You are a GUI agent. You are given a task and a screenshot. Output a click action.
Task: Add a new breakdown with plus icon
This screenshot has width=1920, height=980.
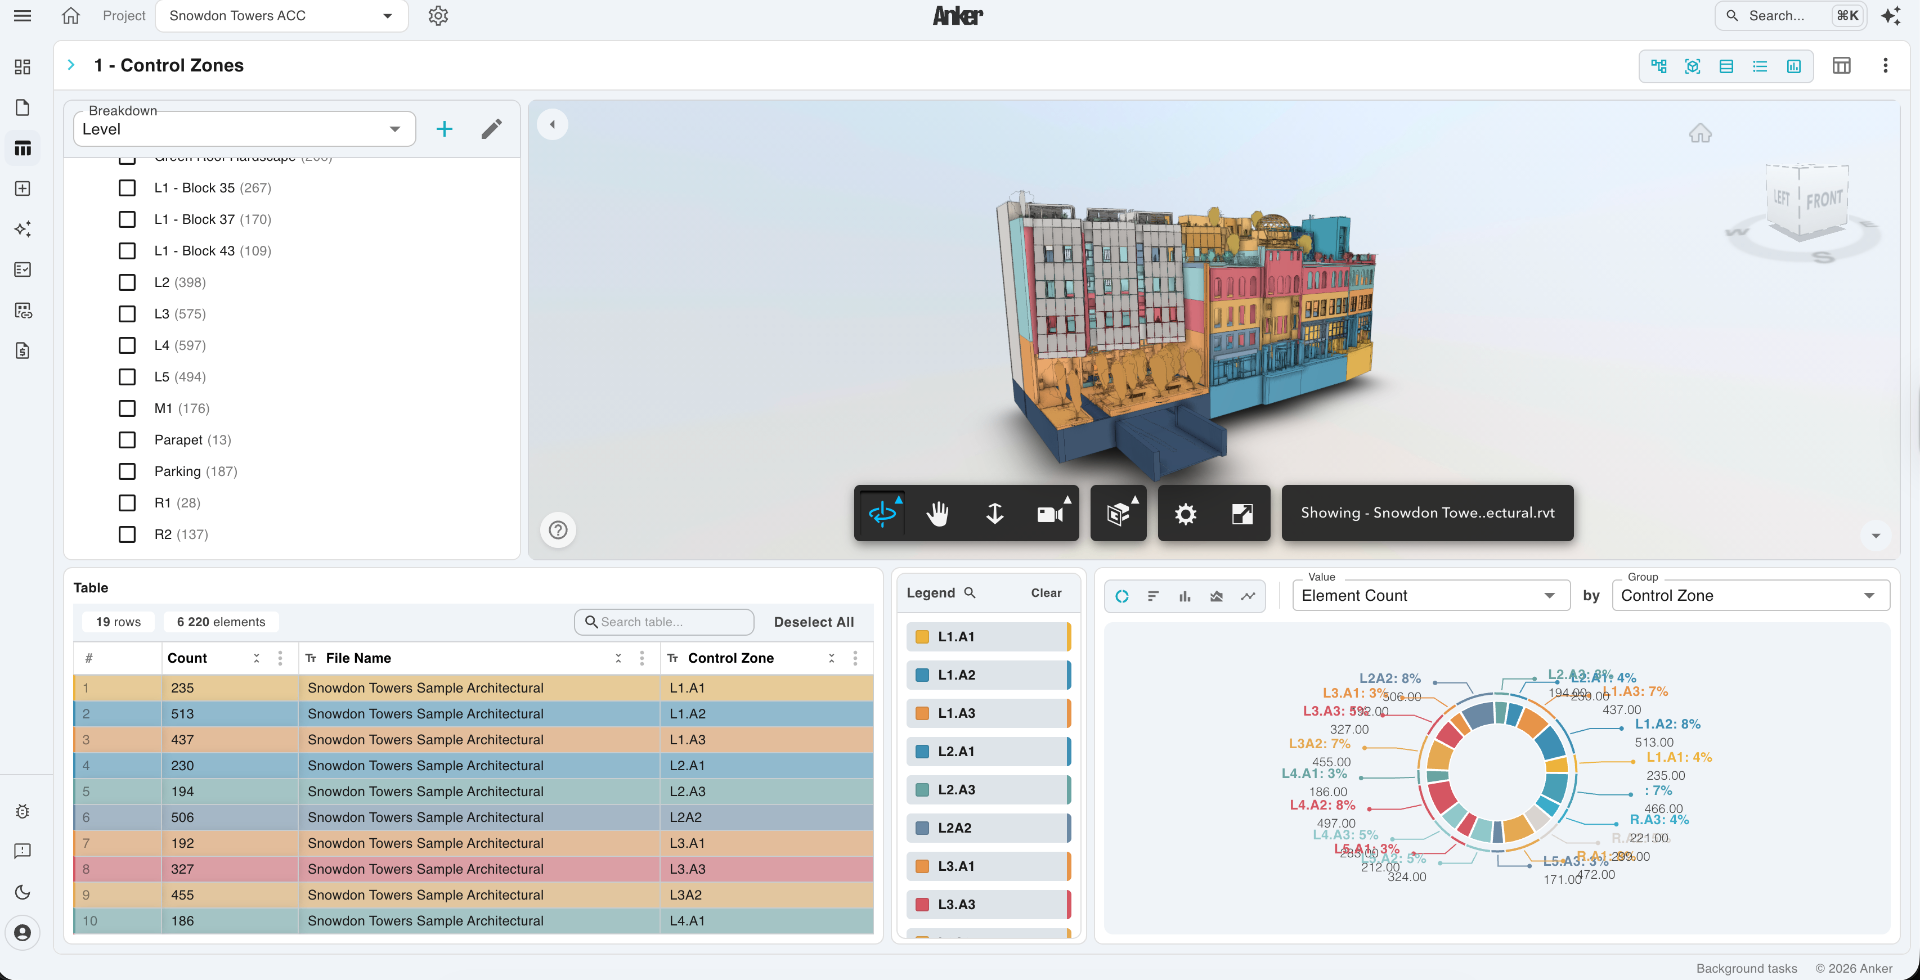tap(445, 129)
